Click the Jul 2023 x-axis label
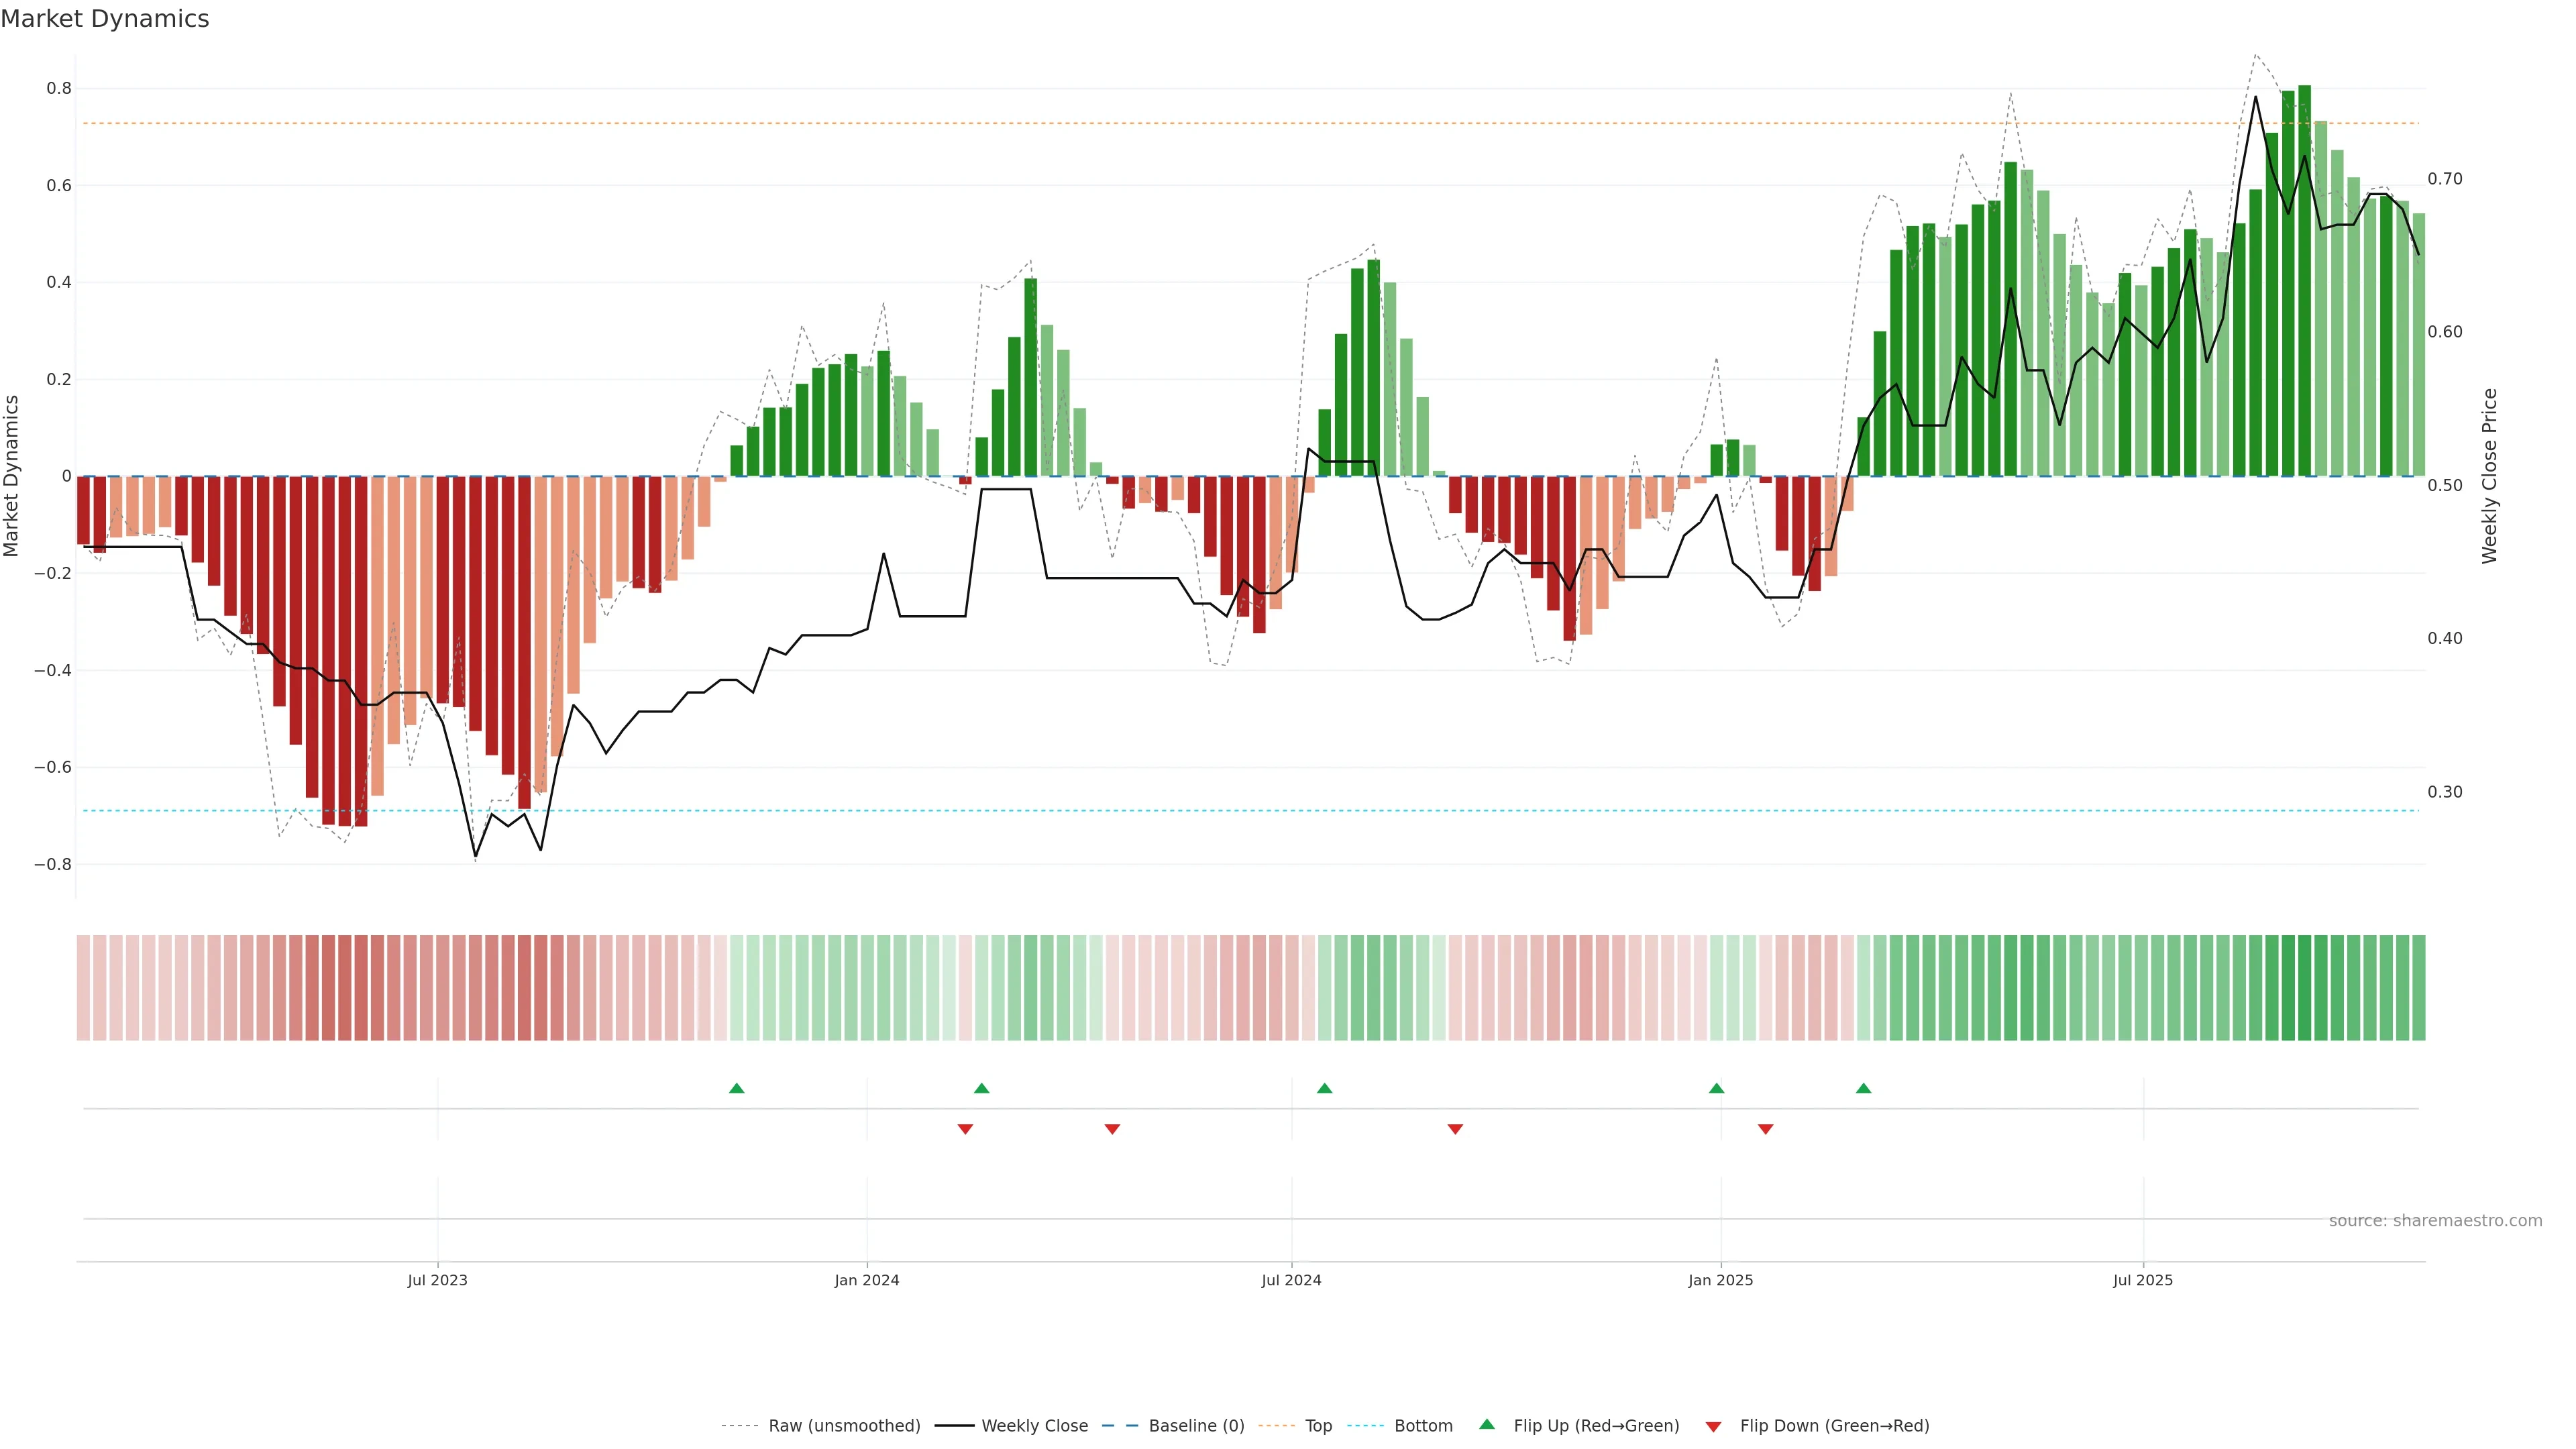 pyautogui.click(x=437, y=1280)
